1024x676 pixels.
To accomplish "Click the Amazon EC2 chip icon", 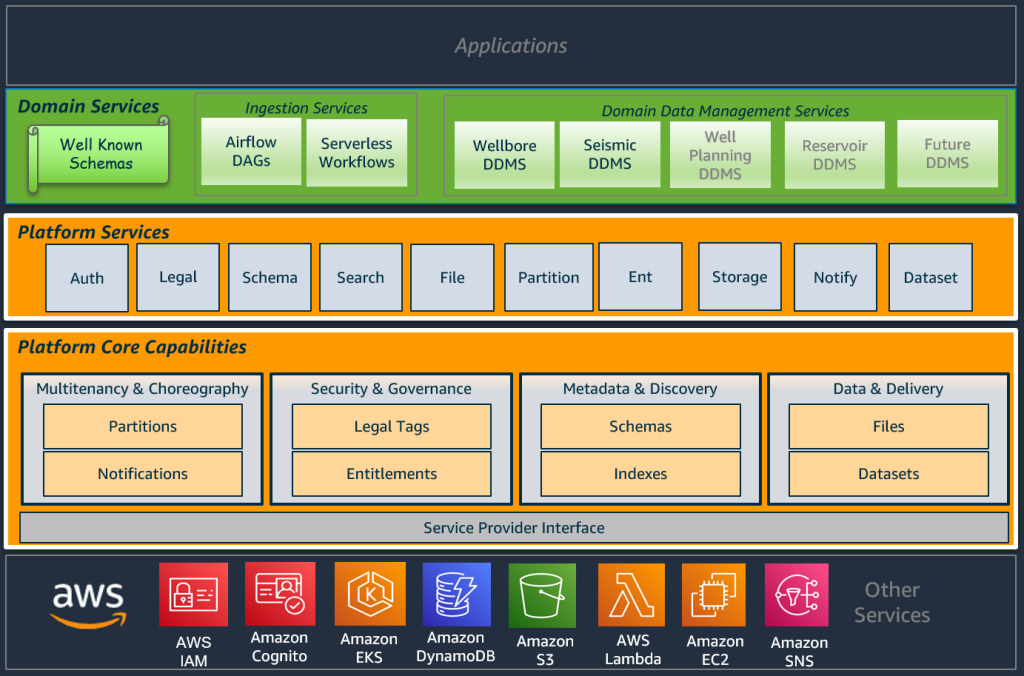I will coord(714,594).
